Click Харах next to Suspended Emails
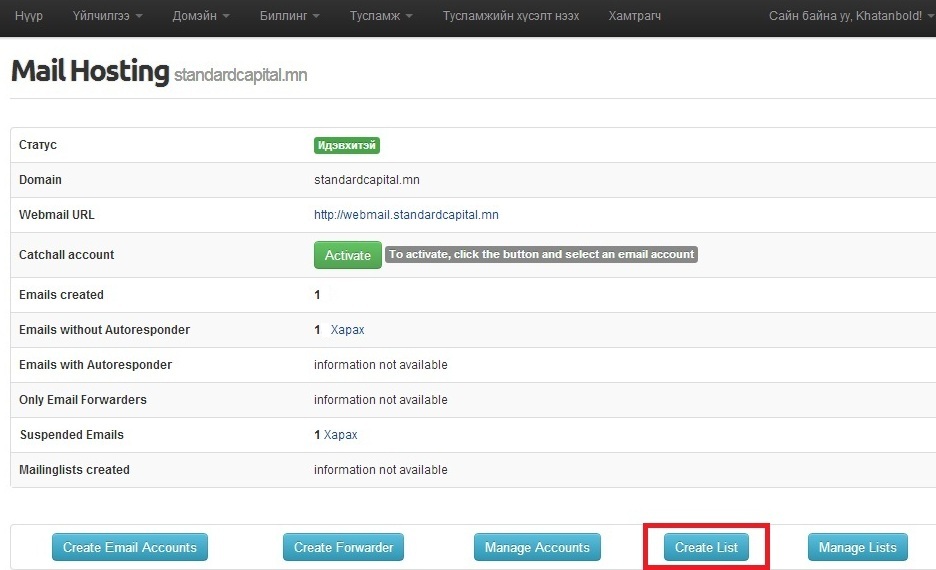This screenshot has height=570, width=936. [340, 435]
